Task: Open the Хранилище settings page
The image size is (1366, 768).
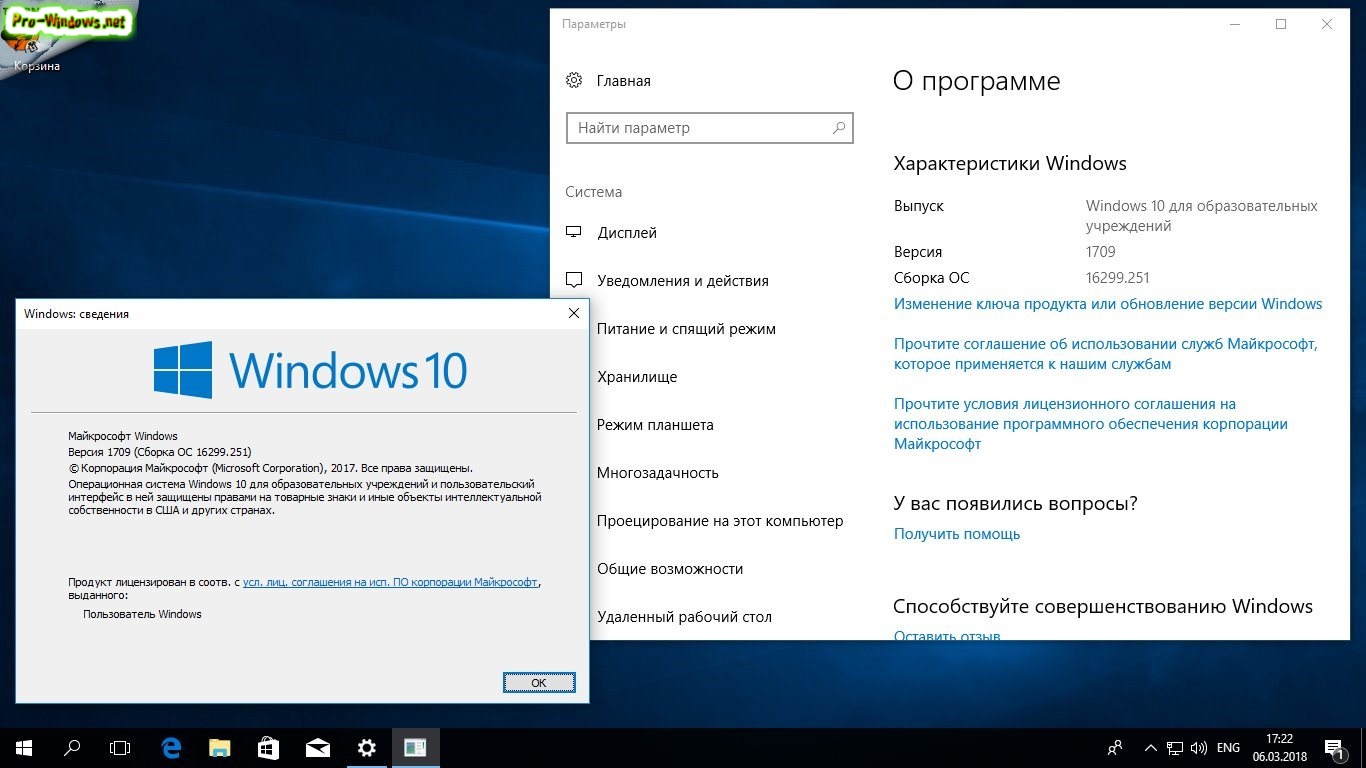Action: 637,377
